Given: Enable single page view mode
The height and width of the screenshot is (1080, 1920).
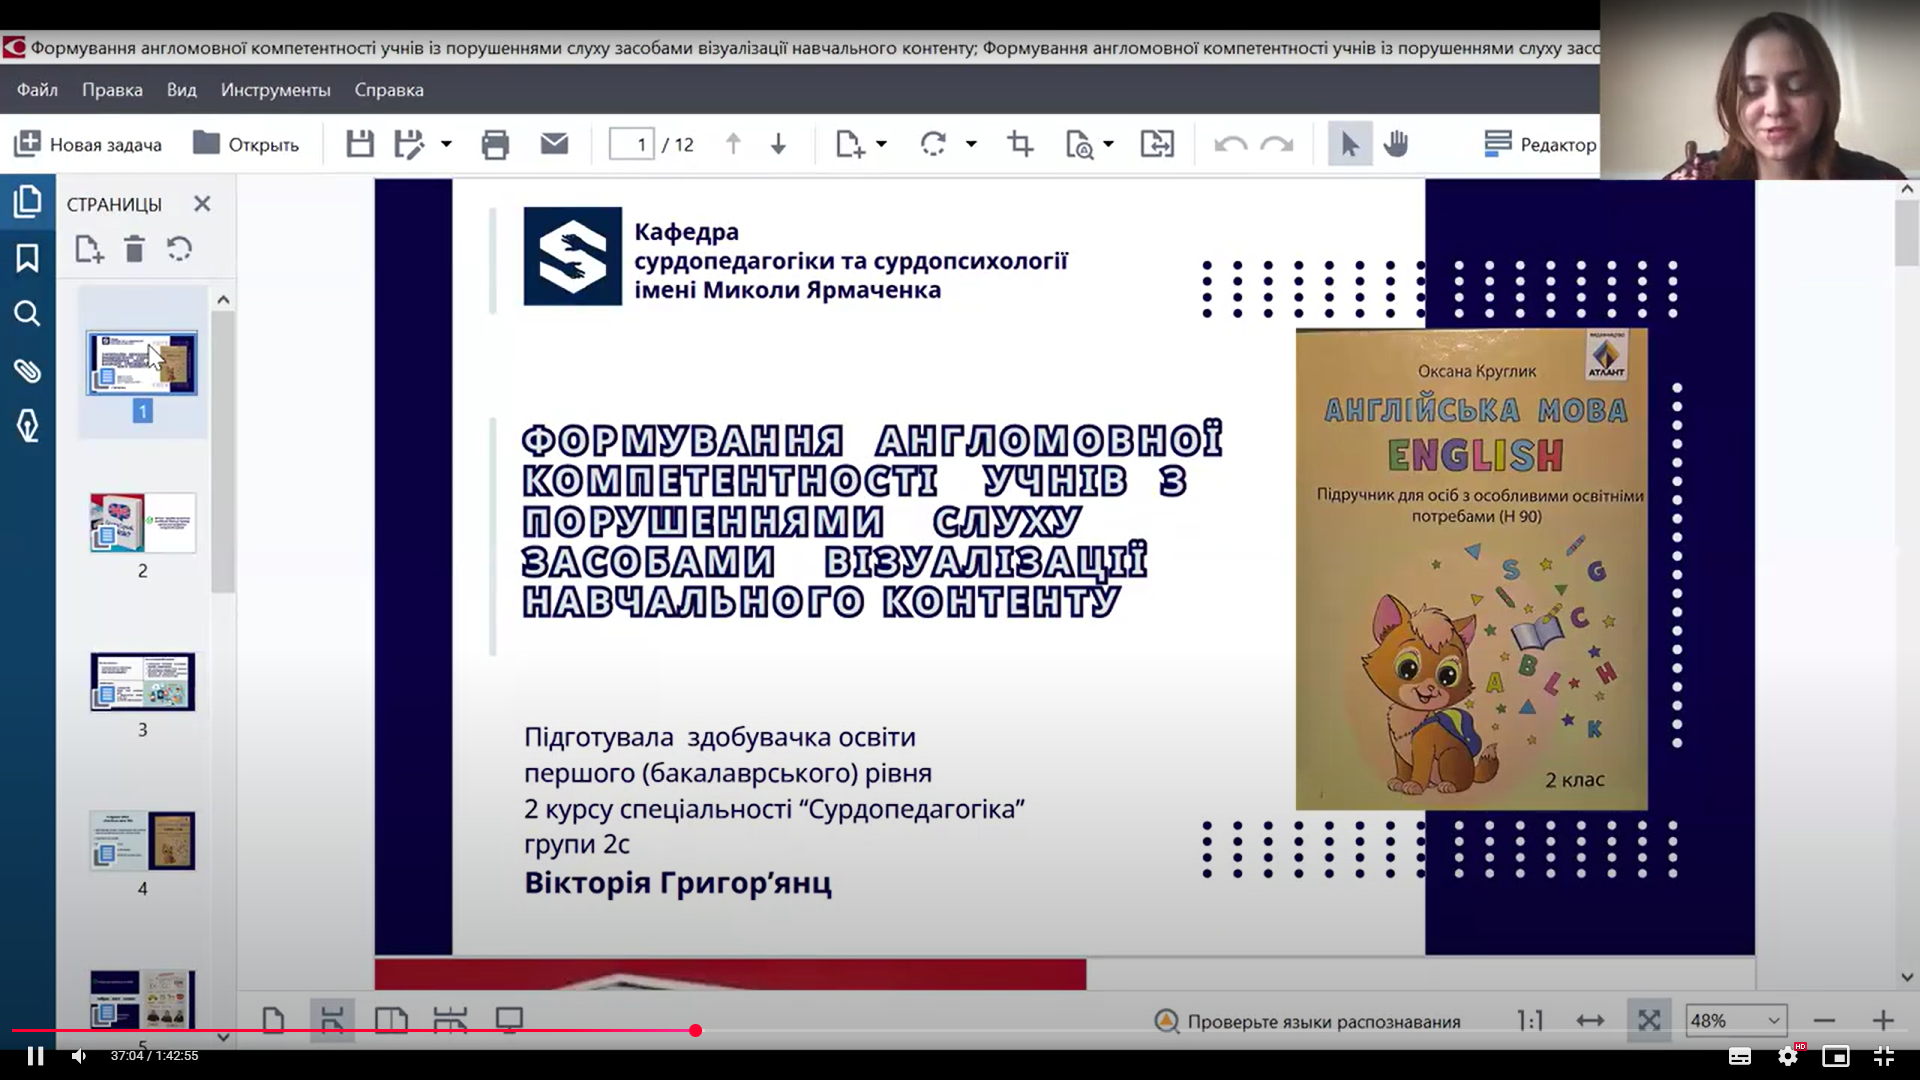Looking at the screenshot, I should pos(274,1020).
